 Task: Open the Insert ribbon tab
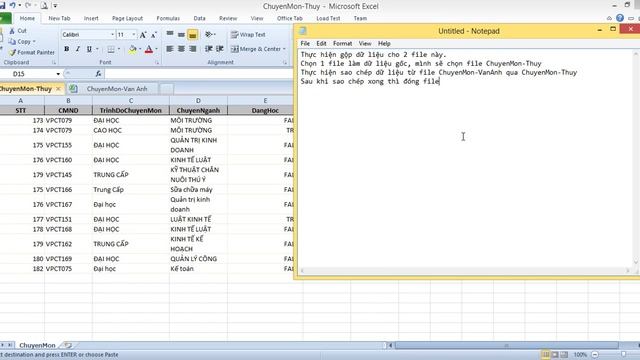pyautogui.click(x=91, y=18)
